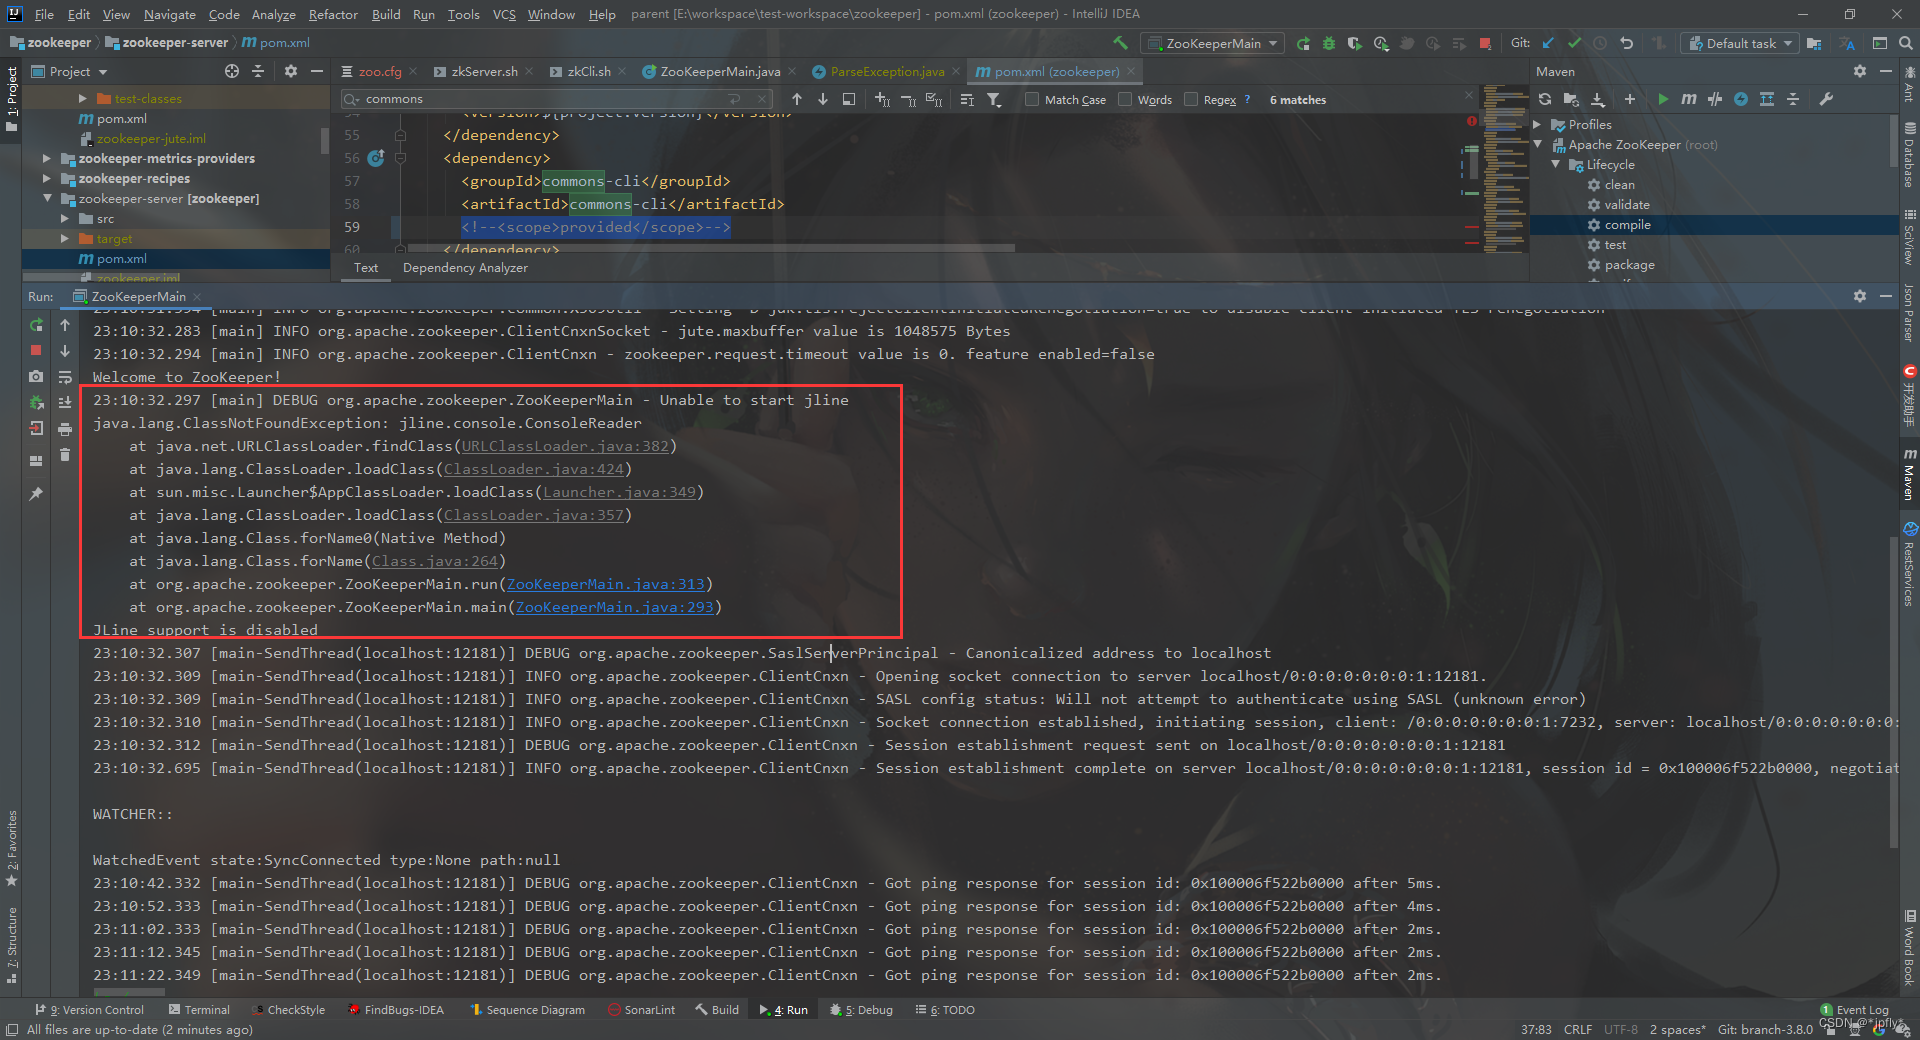Add a Maven project with plus icon

pyautogui.click(x=1630, y=99)
